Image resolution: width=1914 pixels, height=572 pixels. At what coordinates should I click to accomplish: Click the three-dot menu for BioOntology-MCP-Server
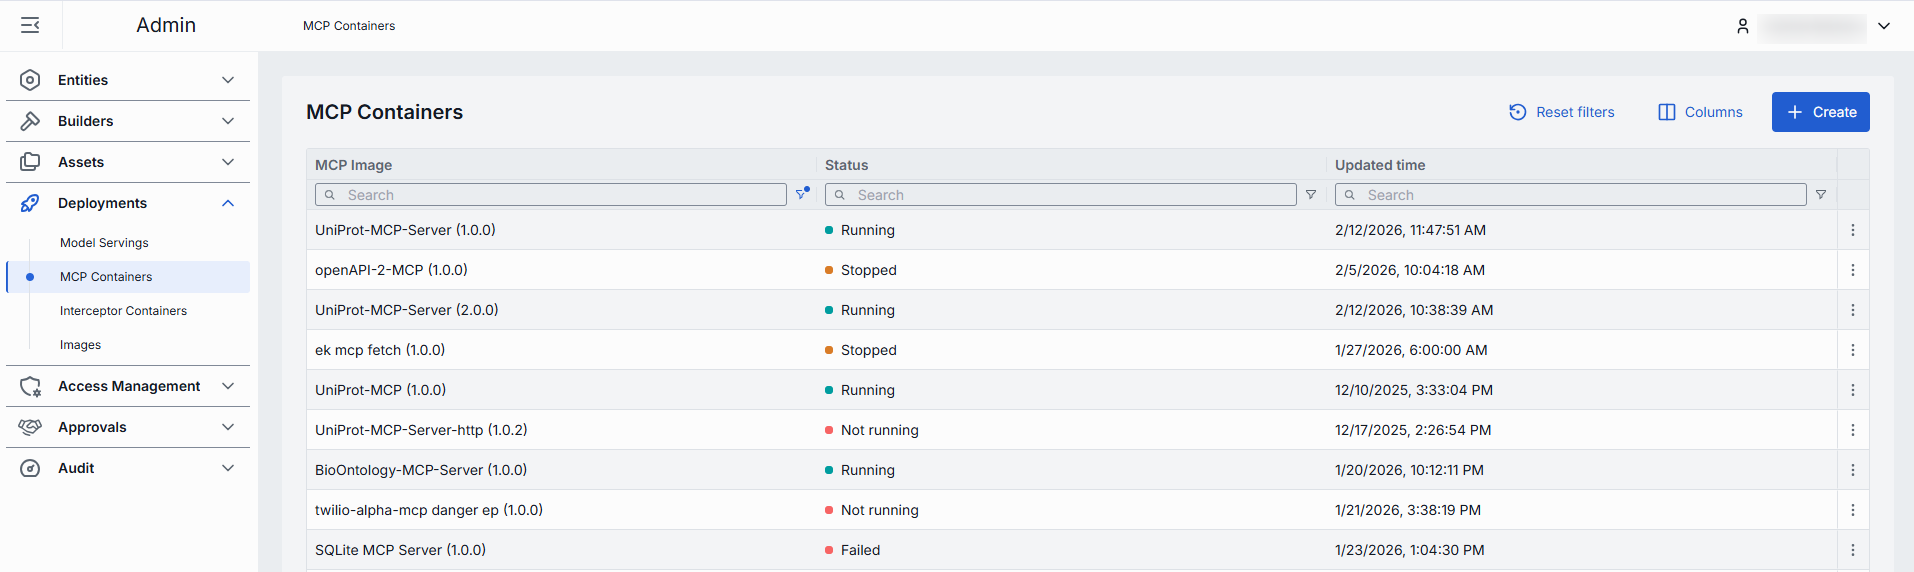click(1852, 470)
